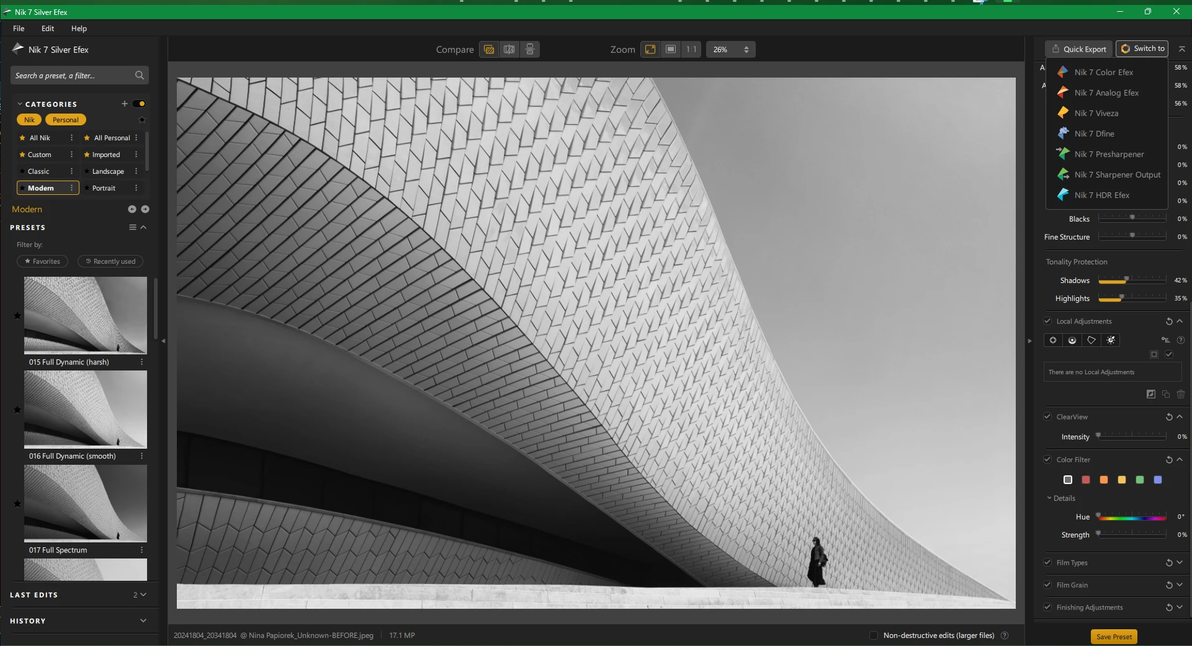
Task: Delete local adjustment with trash icon
Action: pyautogui.click(x=1180, y=394)
